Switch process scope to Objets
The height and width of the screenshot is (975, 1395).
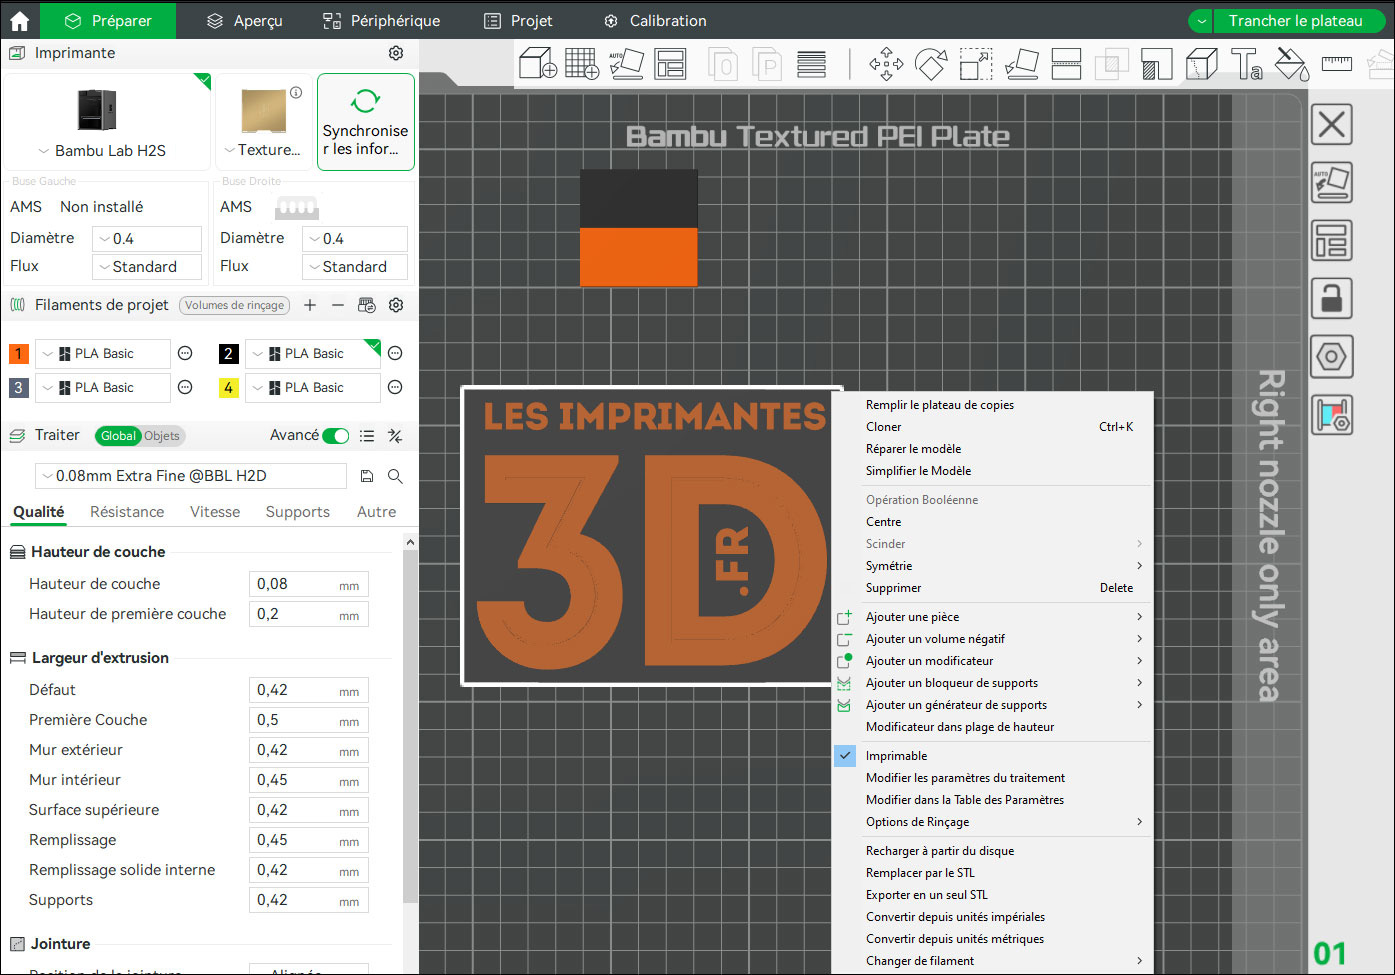pos(162,436)
